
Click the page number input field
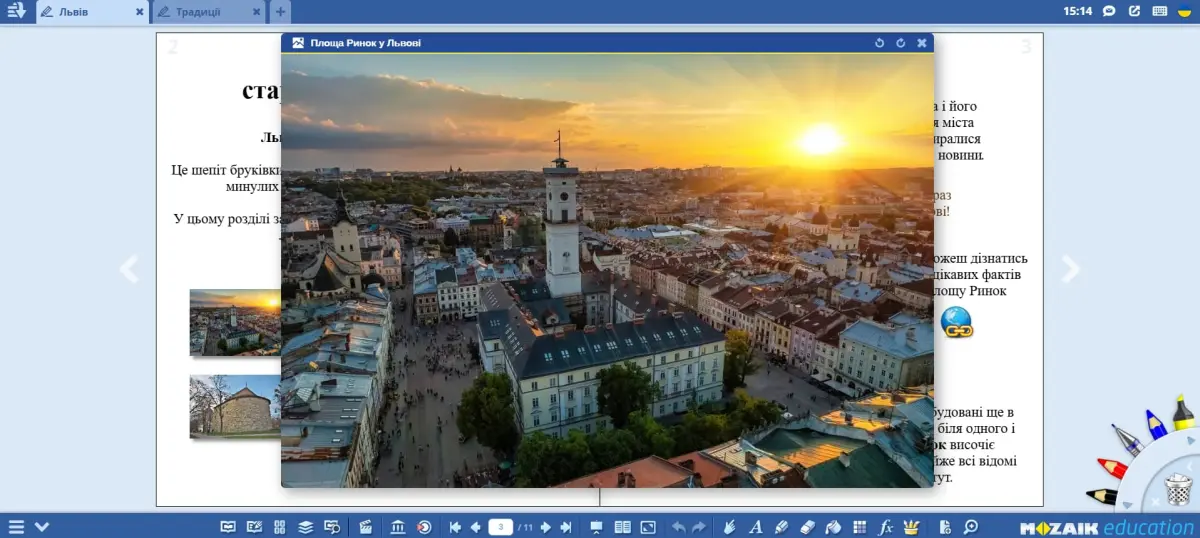[500, 526]
